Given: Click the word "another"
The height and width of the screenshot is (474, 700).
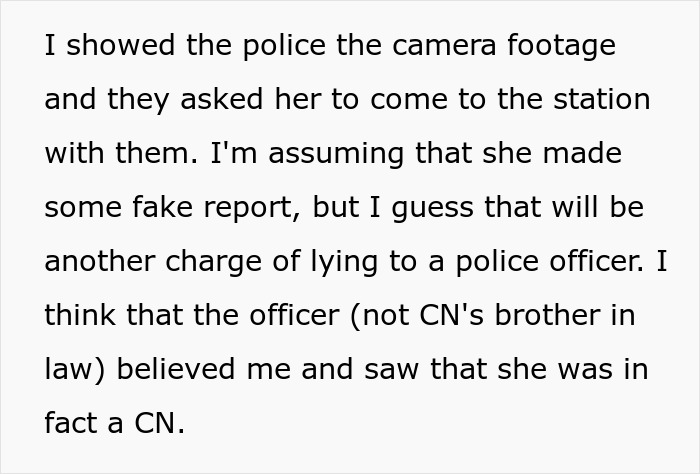Looking at the screenshot, I should pyautogui.click(x=100, y=261).
